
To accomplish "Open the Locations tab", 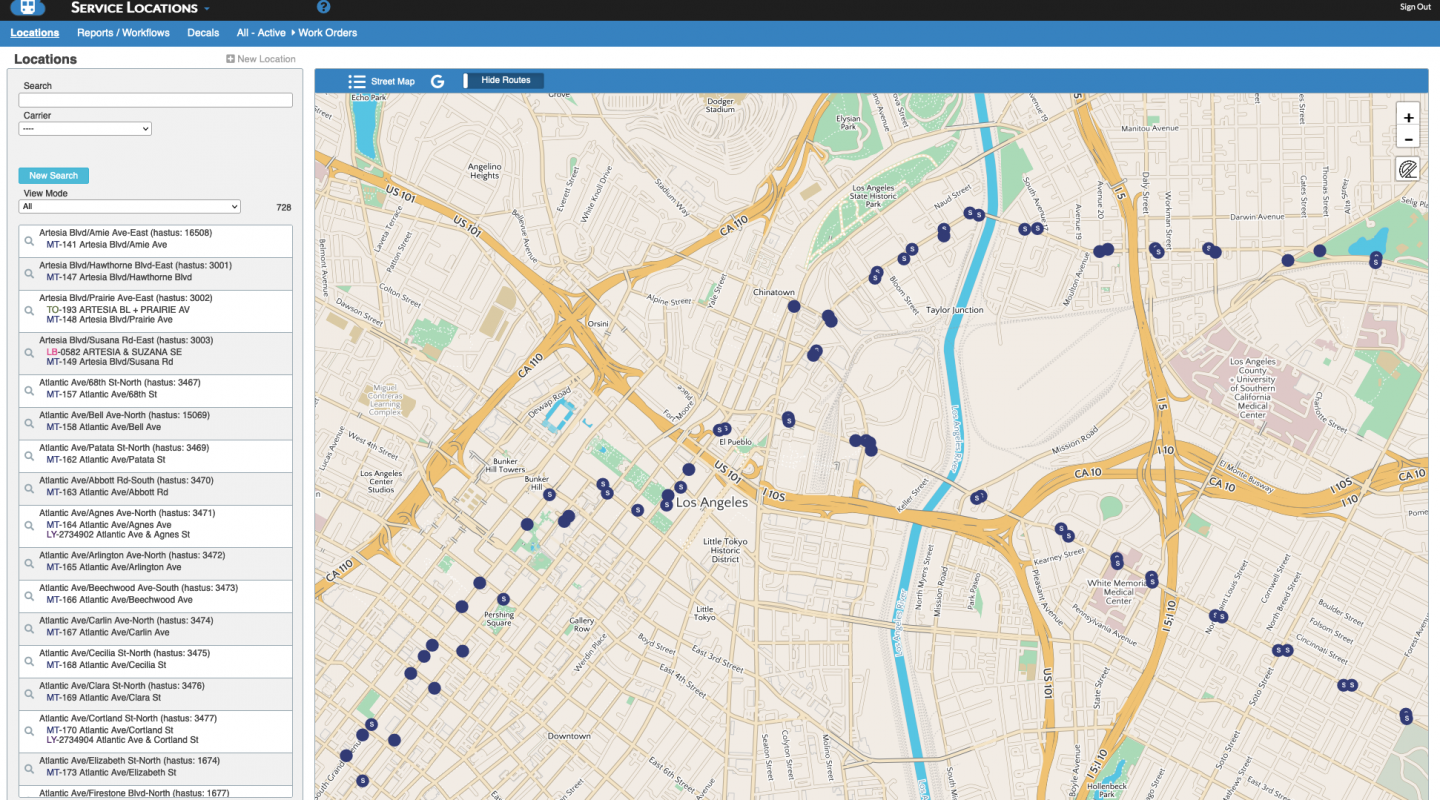I will [x=35, y=33].
